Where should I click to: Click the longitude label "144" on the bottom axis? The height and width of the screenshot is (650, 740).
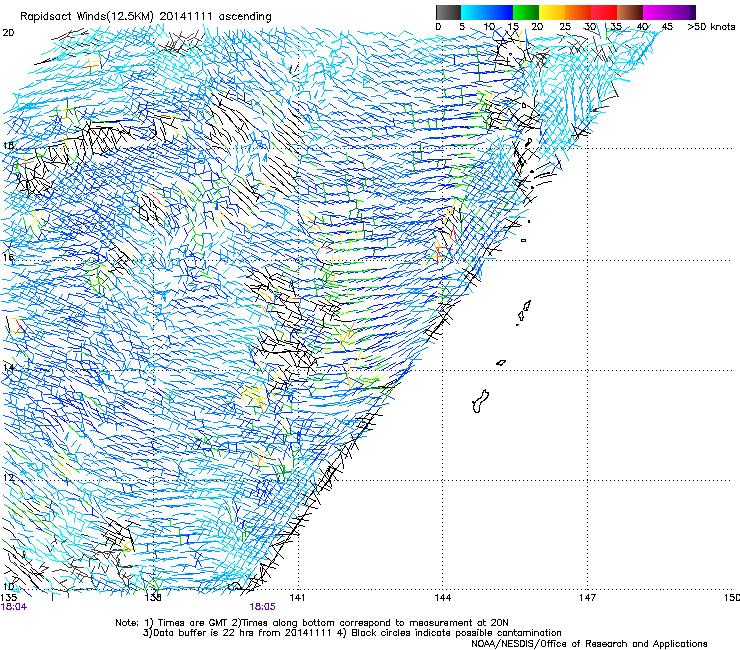tap(443, 598)
